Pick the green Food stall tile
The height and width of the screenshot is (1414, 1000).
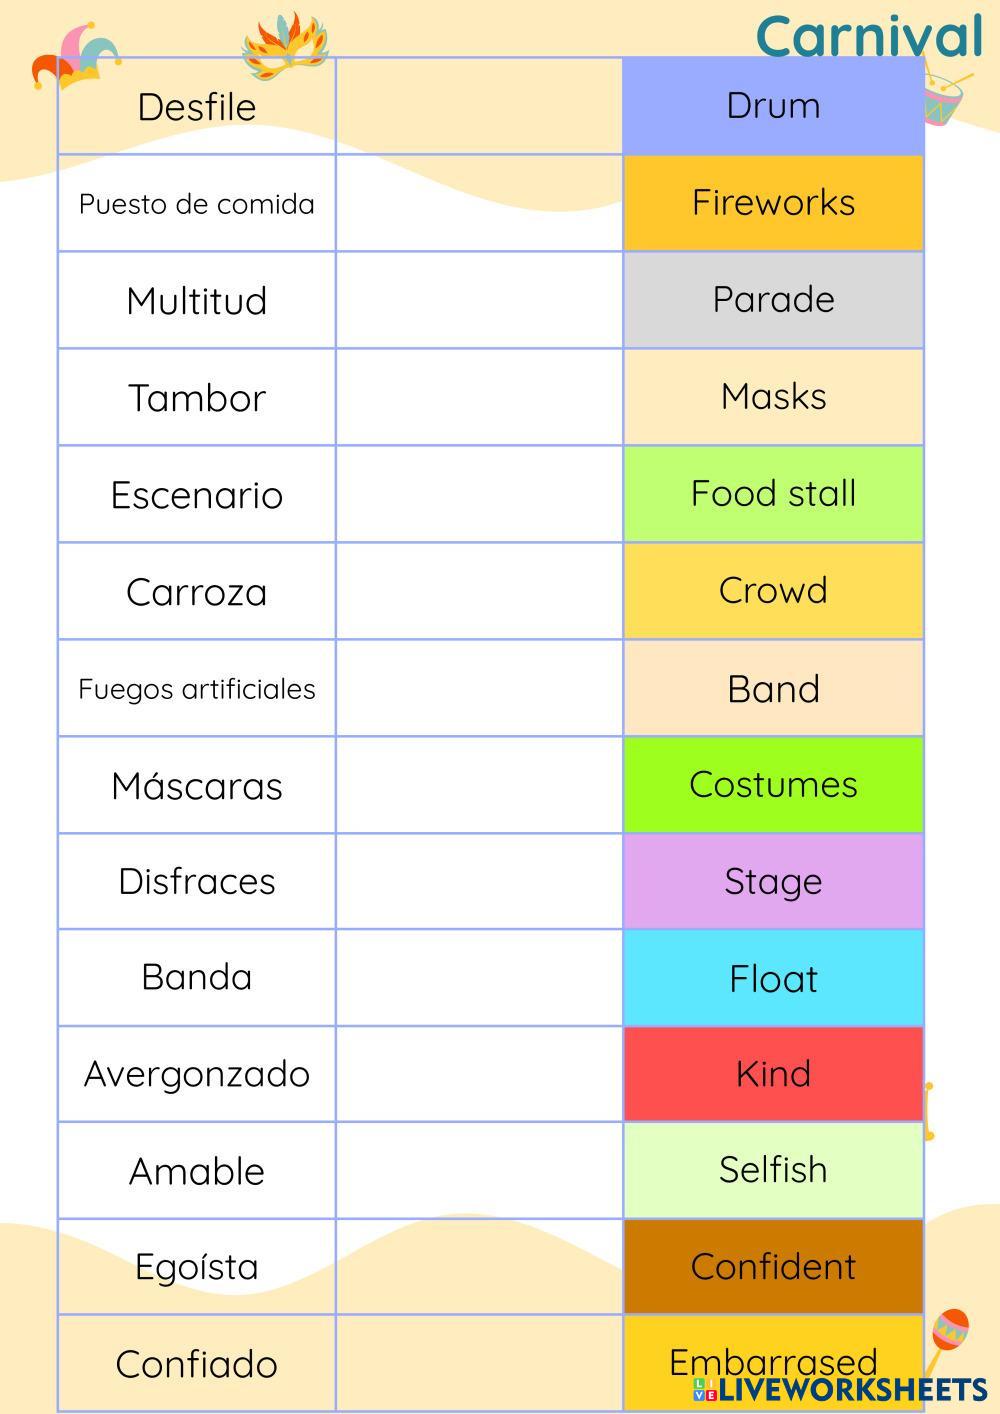(773, 494)
